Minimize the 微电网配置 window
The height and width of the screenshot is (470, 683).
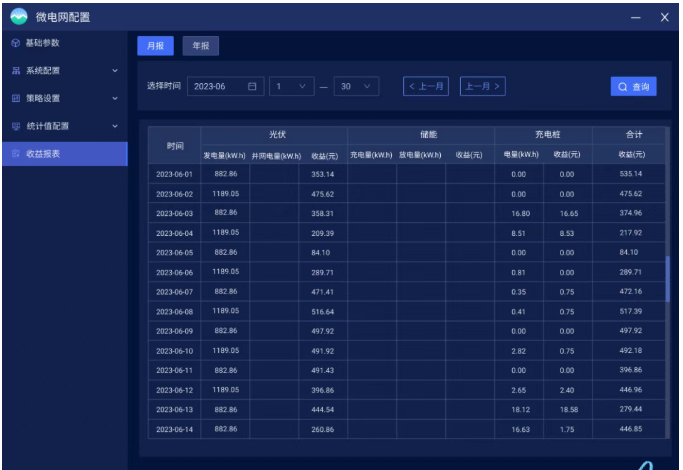tap(636, 17)
